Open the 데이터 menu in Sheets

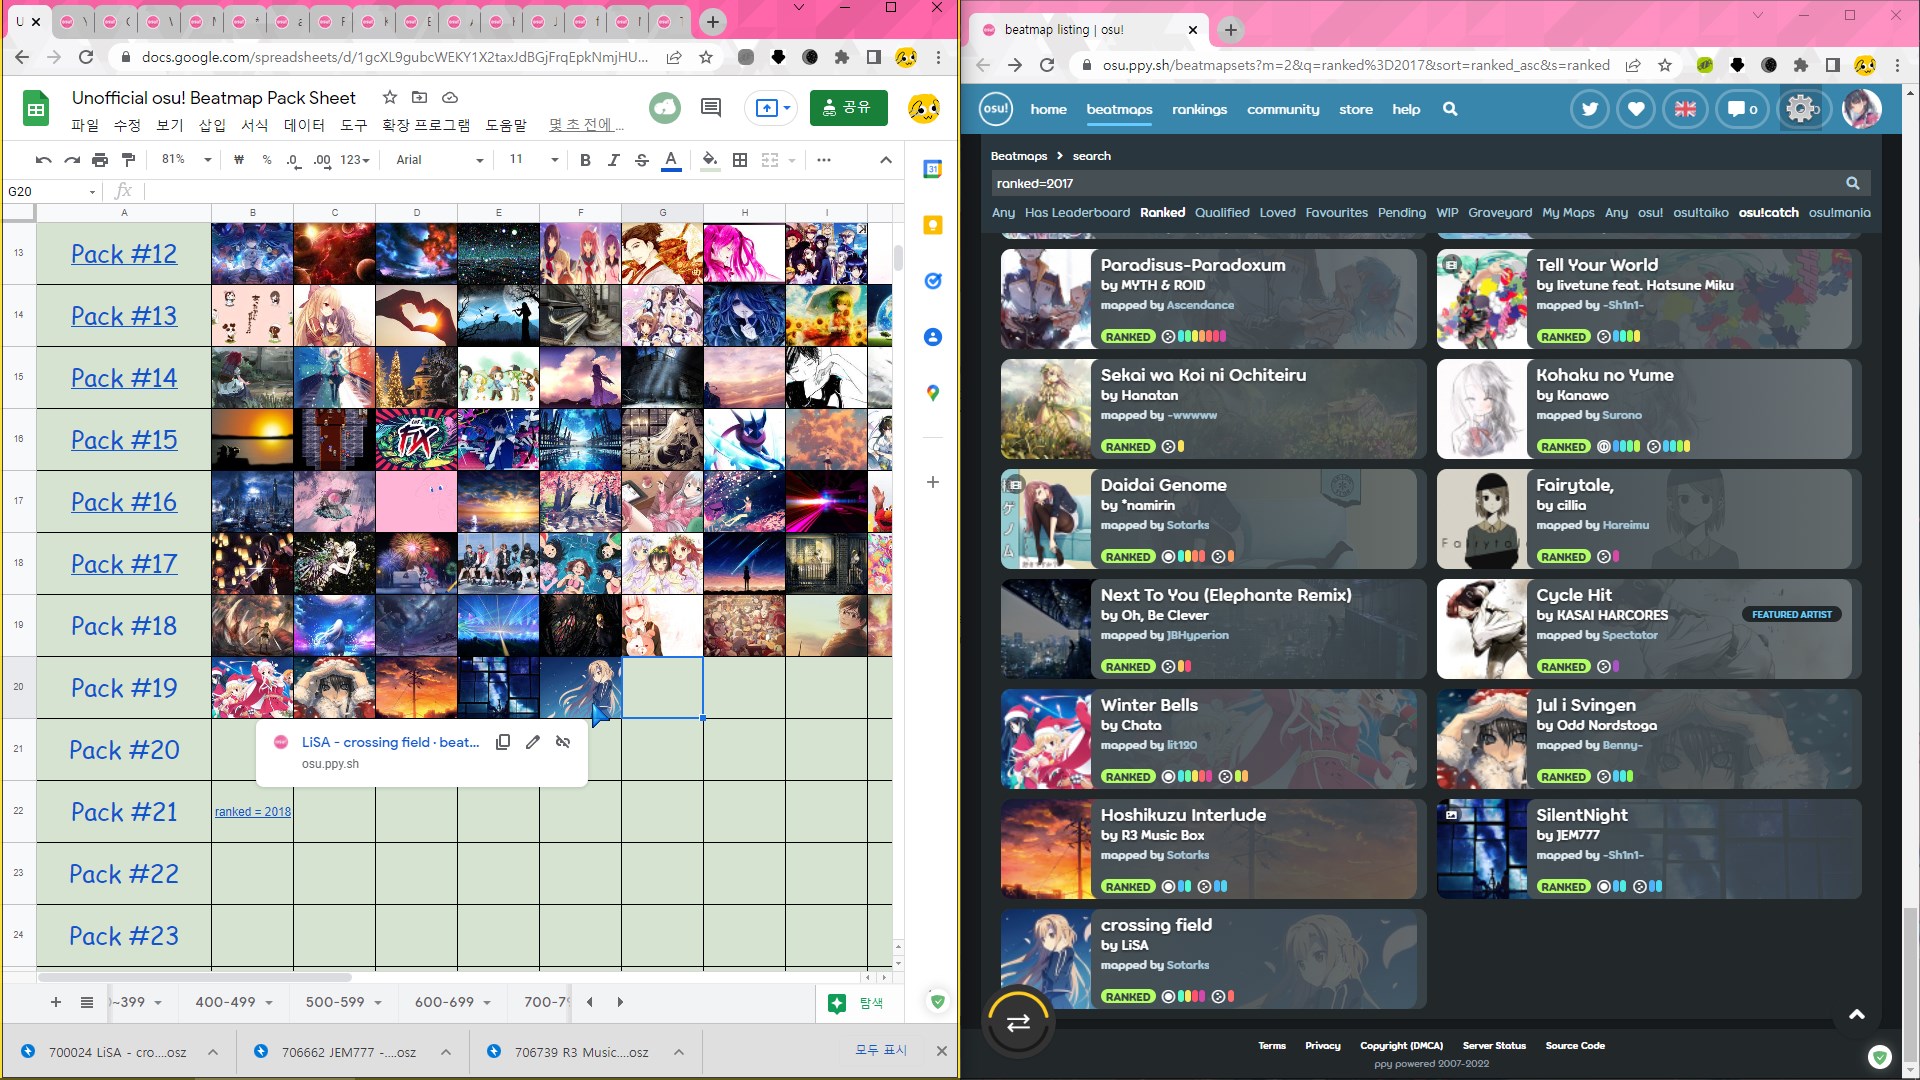304,125
